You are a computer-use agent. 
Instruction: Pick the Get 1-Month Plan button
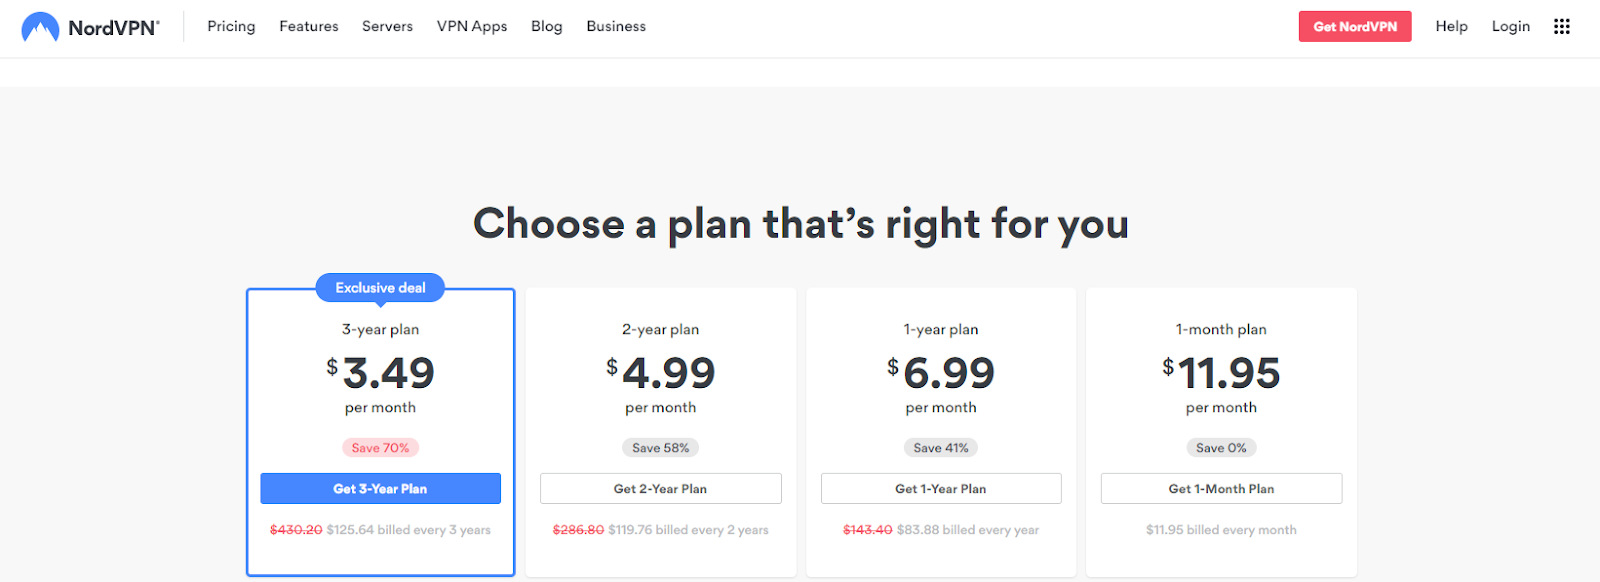click(1221, 488)
